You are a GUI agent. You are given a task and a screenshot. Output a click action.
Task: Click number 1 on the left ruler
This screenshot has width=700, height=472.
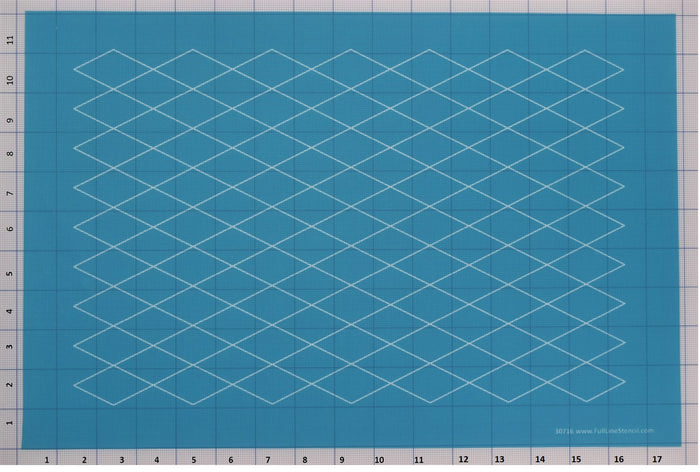click(x=10, y=424)
